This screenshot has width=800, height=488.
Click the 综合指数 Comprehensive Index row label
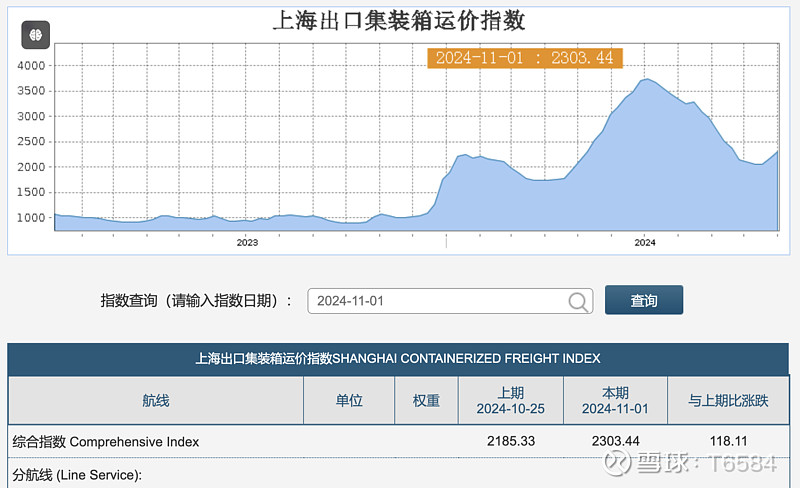click(106, 442)
